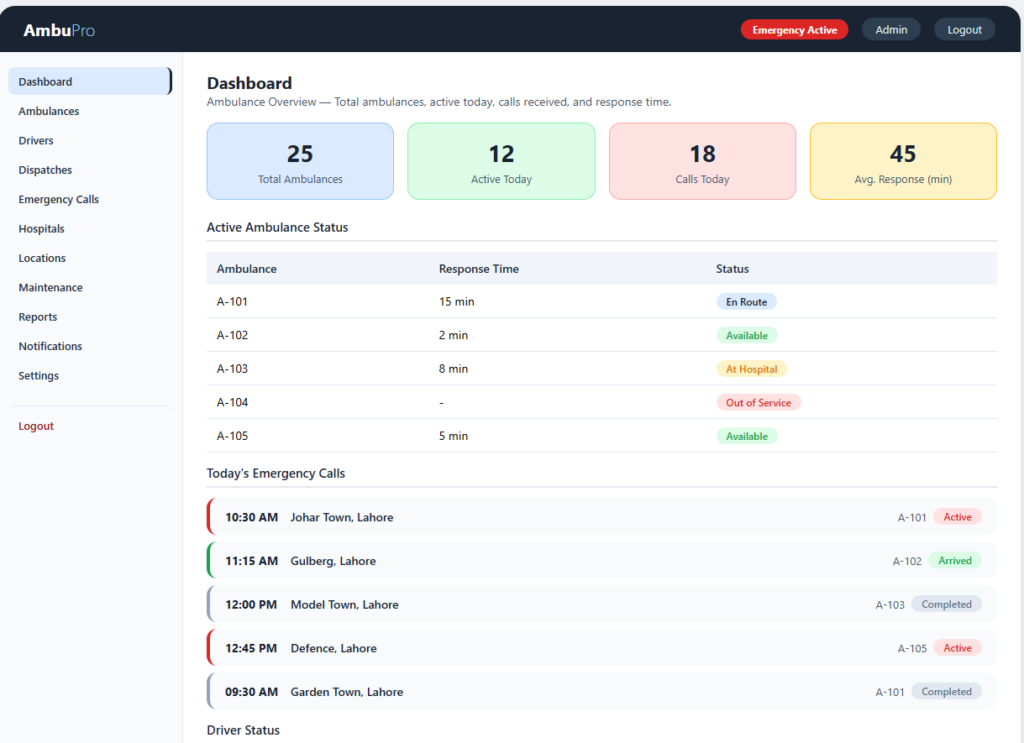
Task: Select the A-104 Out of Service row
Action: pyautogui.click(x=601, y=402)
